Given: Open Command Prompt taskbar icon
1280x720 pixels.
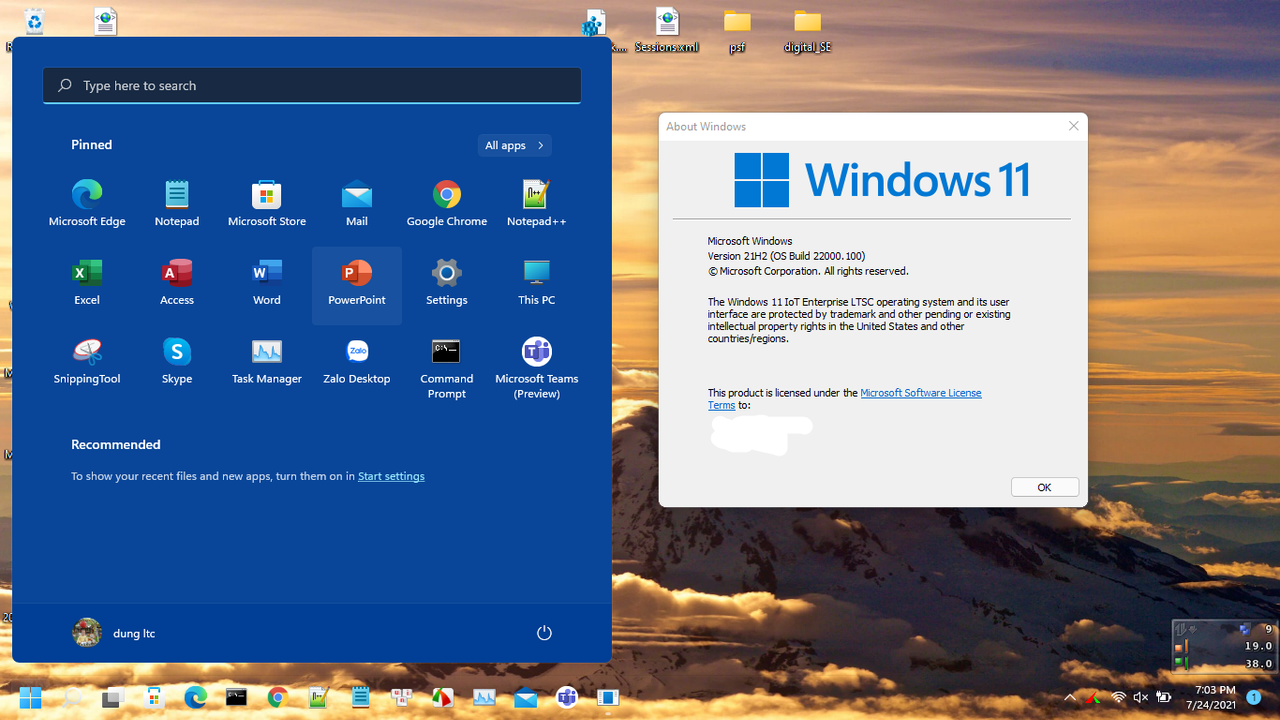Looking at the screenshot, I should (236, 697).
